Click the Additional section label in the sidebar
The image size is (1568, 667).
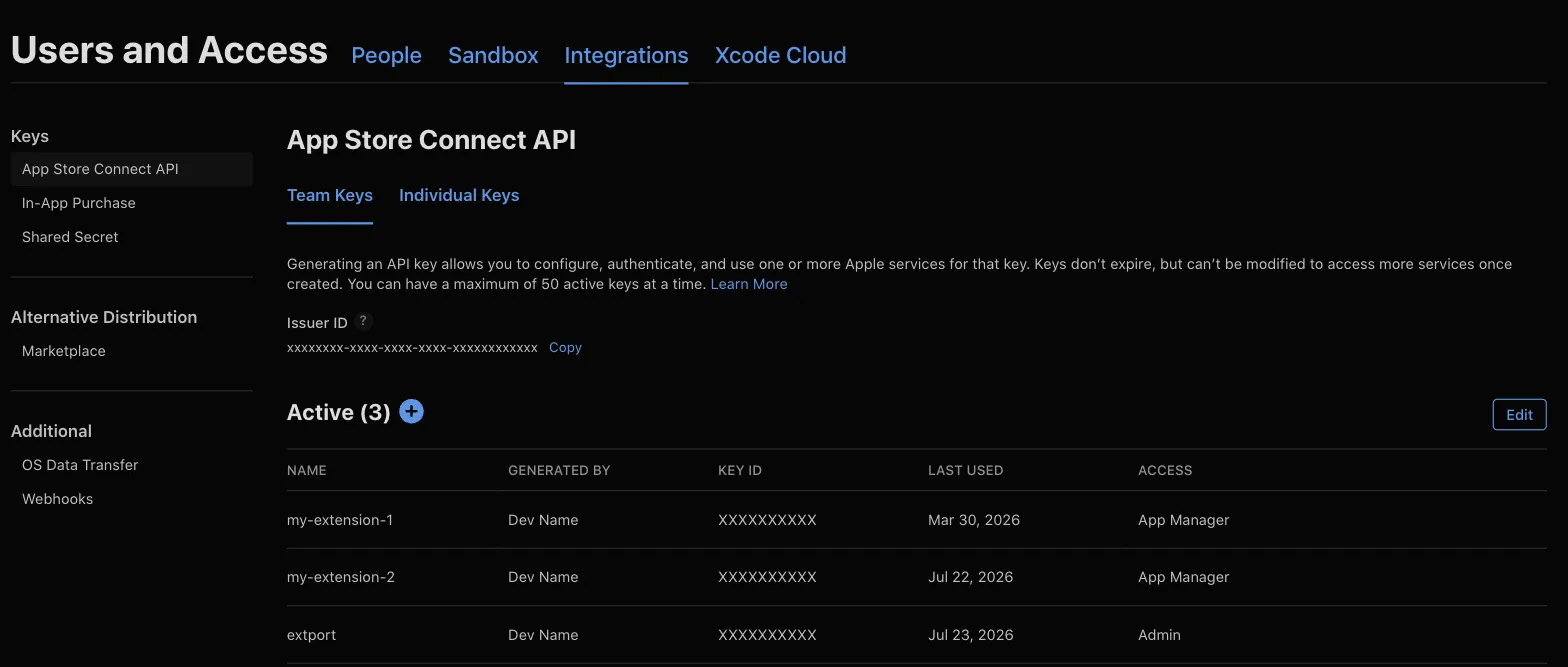click(x=51, y=431)
